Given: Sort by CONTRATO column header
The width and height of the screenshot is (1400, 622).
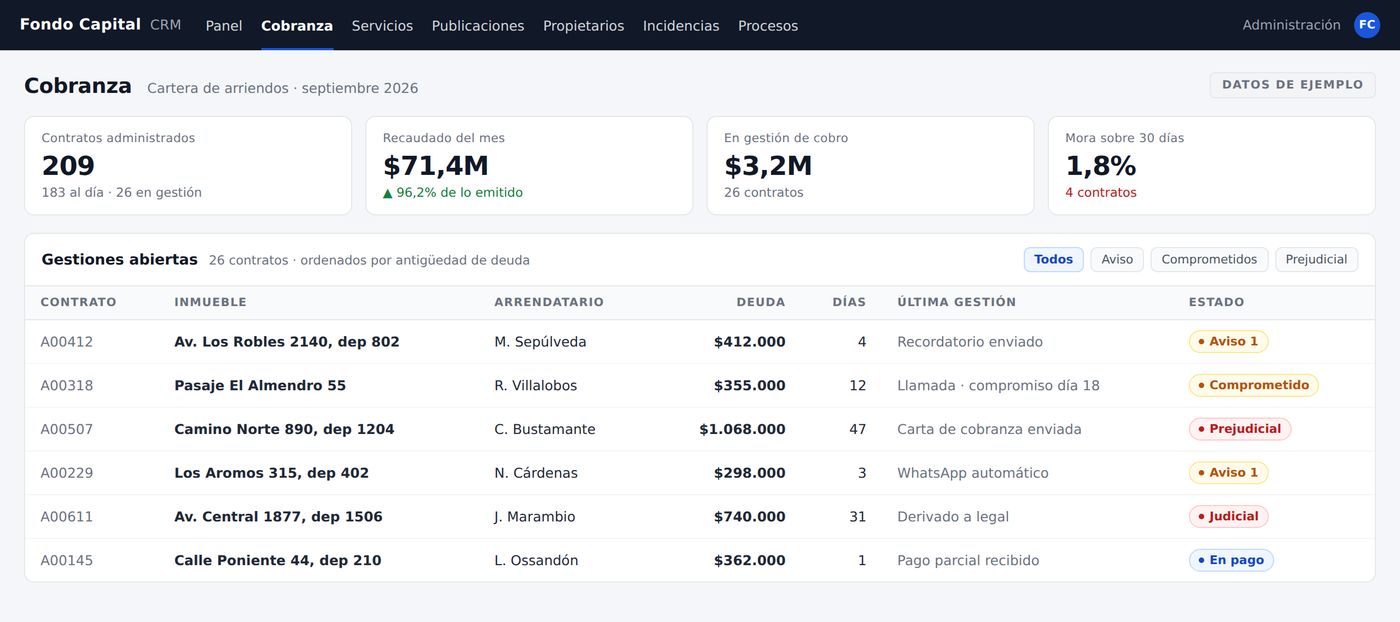Looking at the screenshot, I should click(78, 302).
